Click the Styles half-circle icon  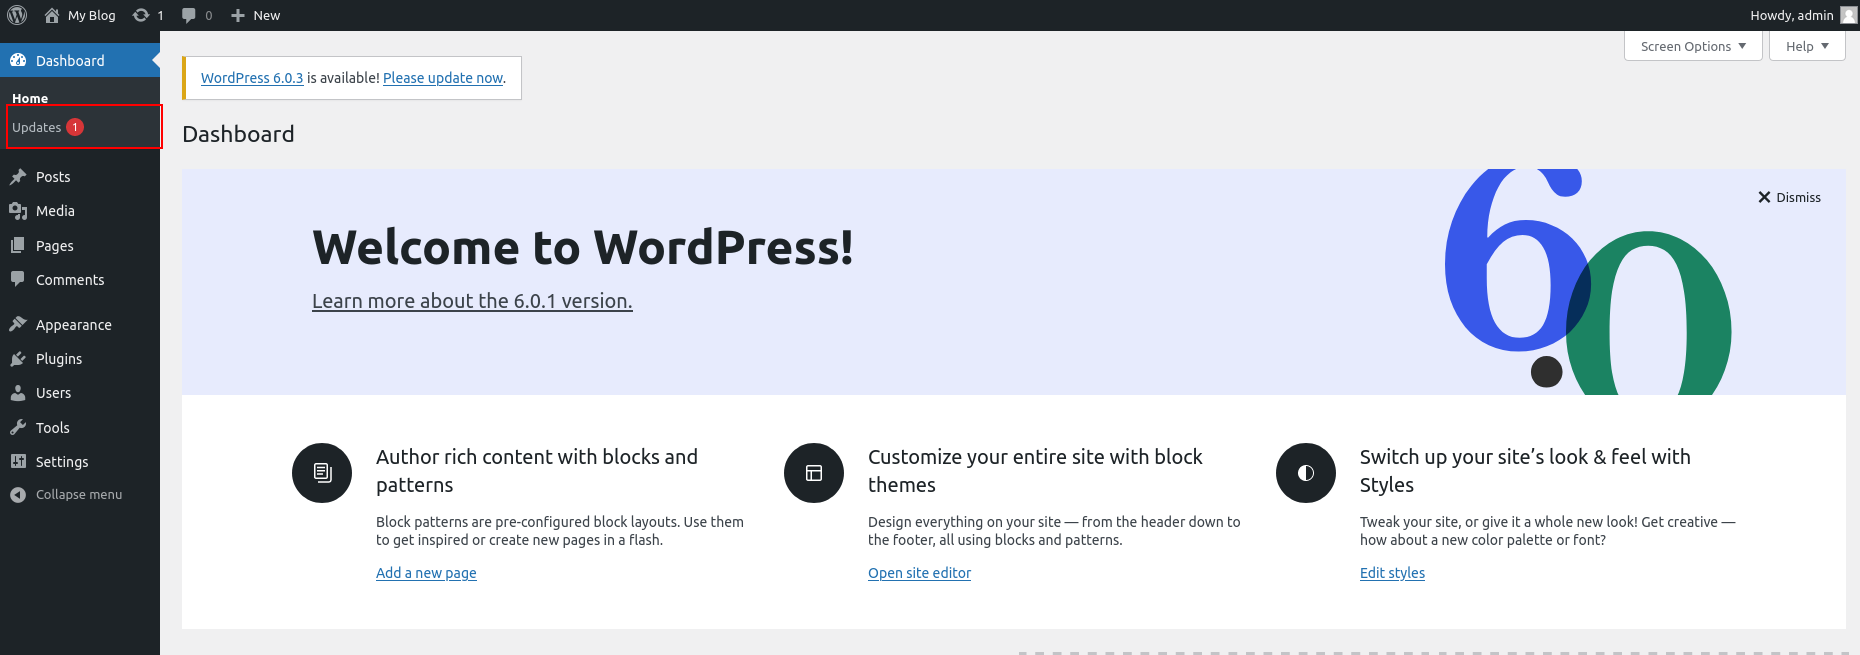pos(1306,473)
